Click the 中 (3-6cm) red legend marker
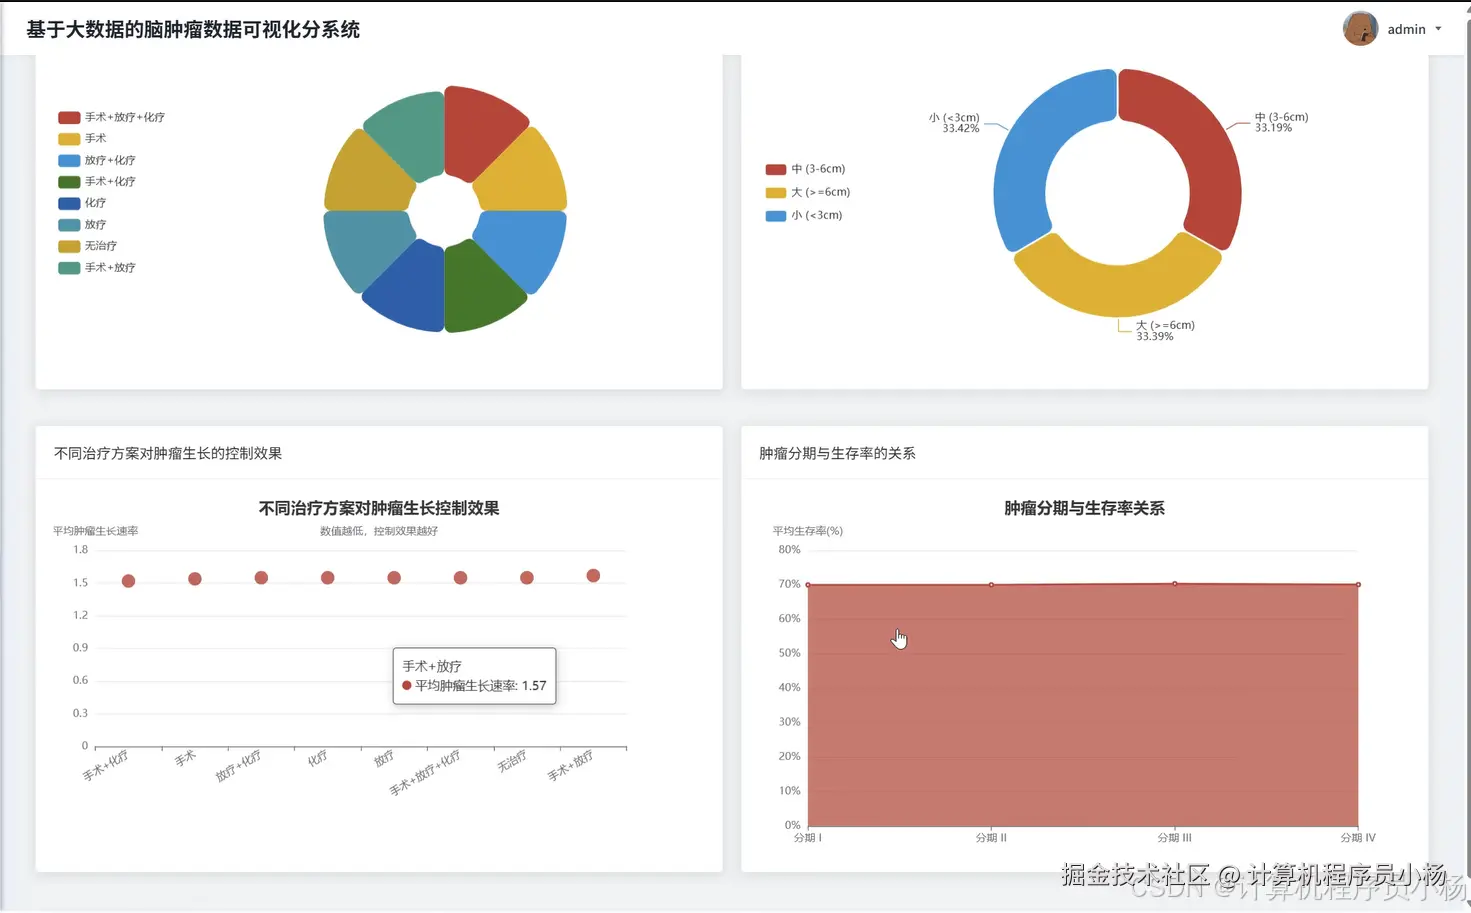1471x913 pixels. click(775, 169)
